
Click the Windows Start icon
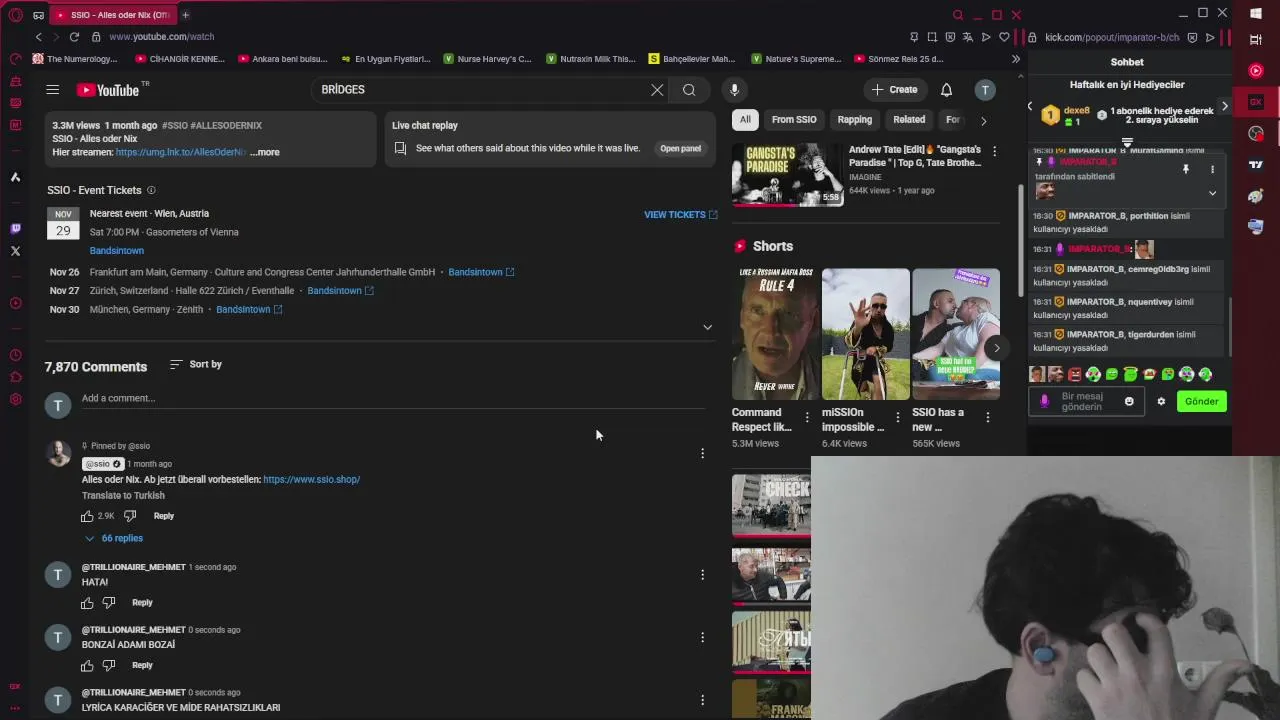1256,14
